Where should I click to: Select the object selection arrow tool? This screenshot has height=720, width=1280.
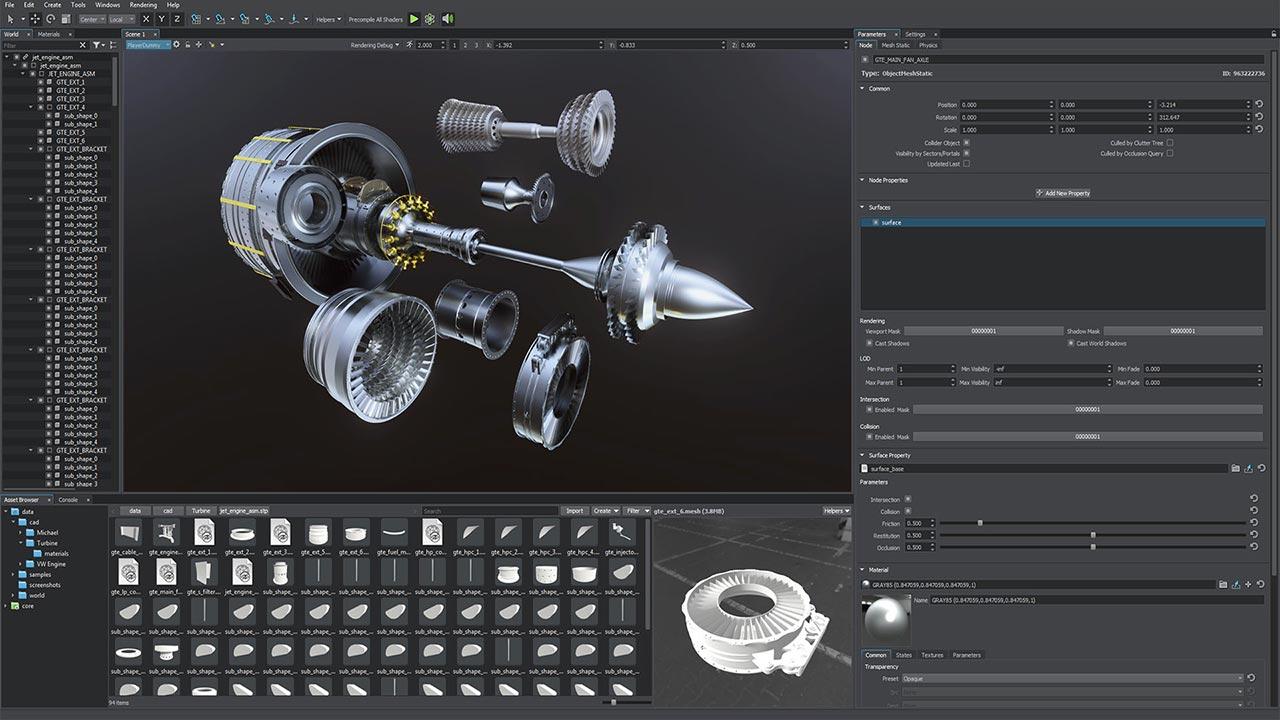(x=11, y=18)
